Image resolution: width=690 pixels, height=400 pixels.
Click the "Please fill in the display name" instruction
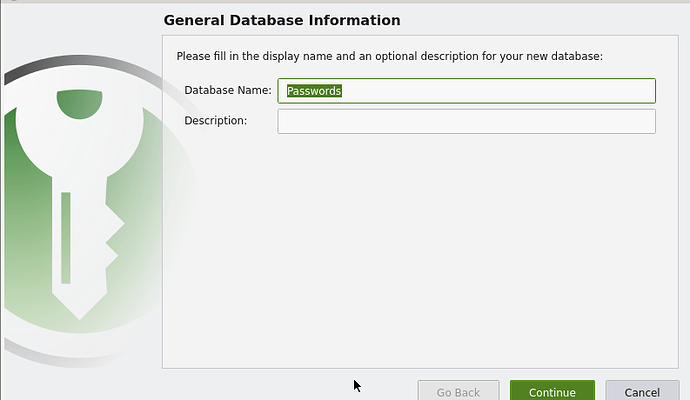coord(389,56)
